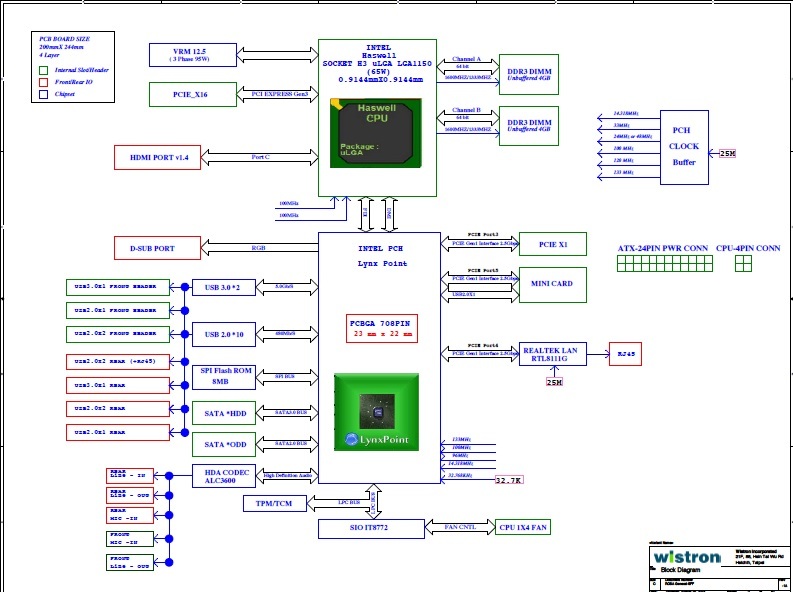Select the MINI CARD block
793x592 pixels.
coord(553,285)
